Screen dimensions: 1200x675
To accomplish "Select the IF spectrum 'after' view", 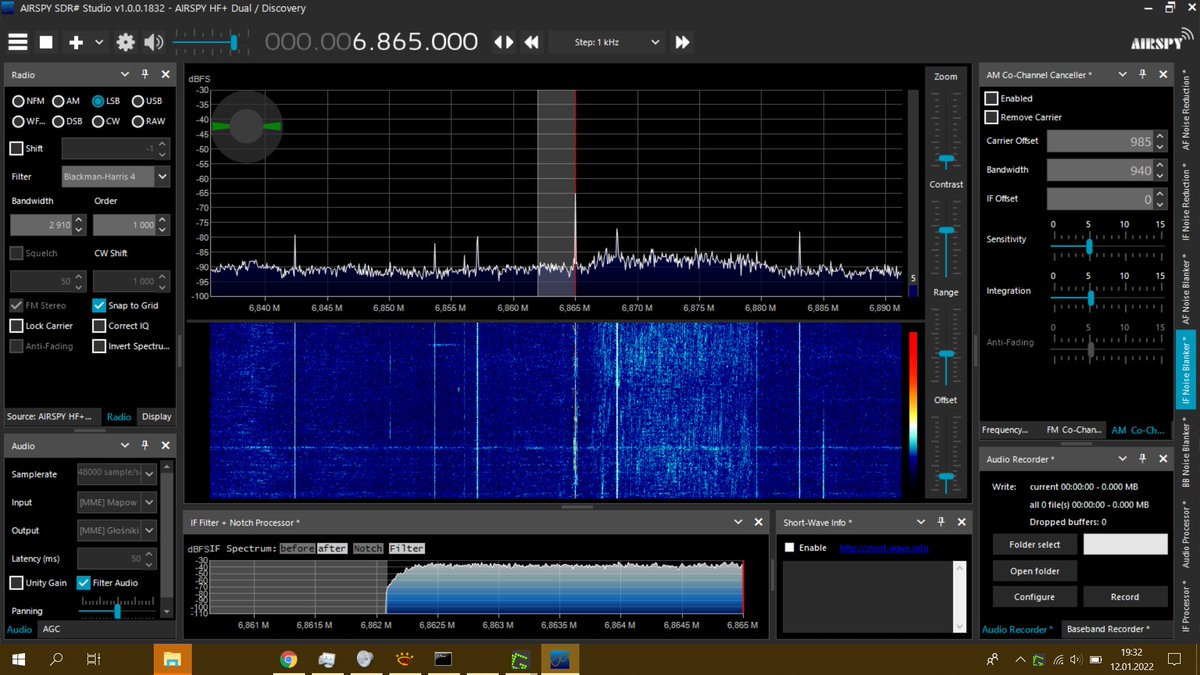I will 332,548.
